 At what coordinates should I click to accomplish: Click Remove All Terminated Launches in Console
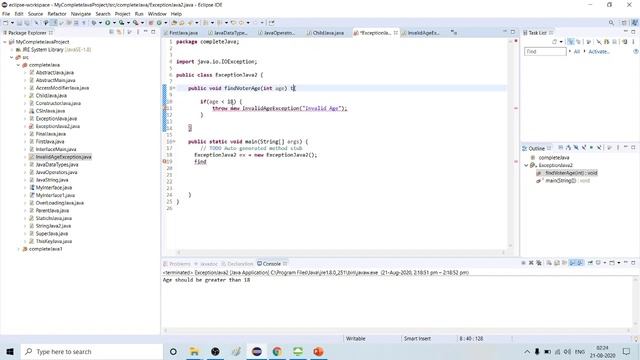coord(539,263)
